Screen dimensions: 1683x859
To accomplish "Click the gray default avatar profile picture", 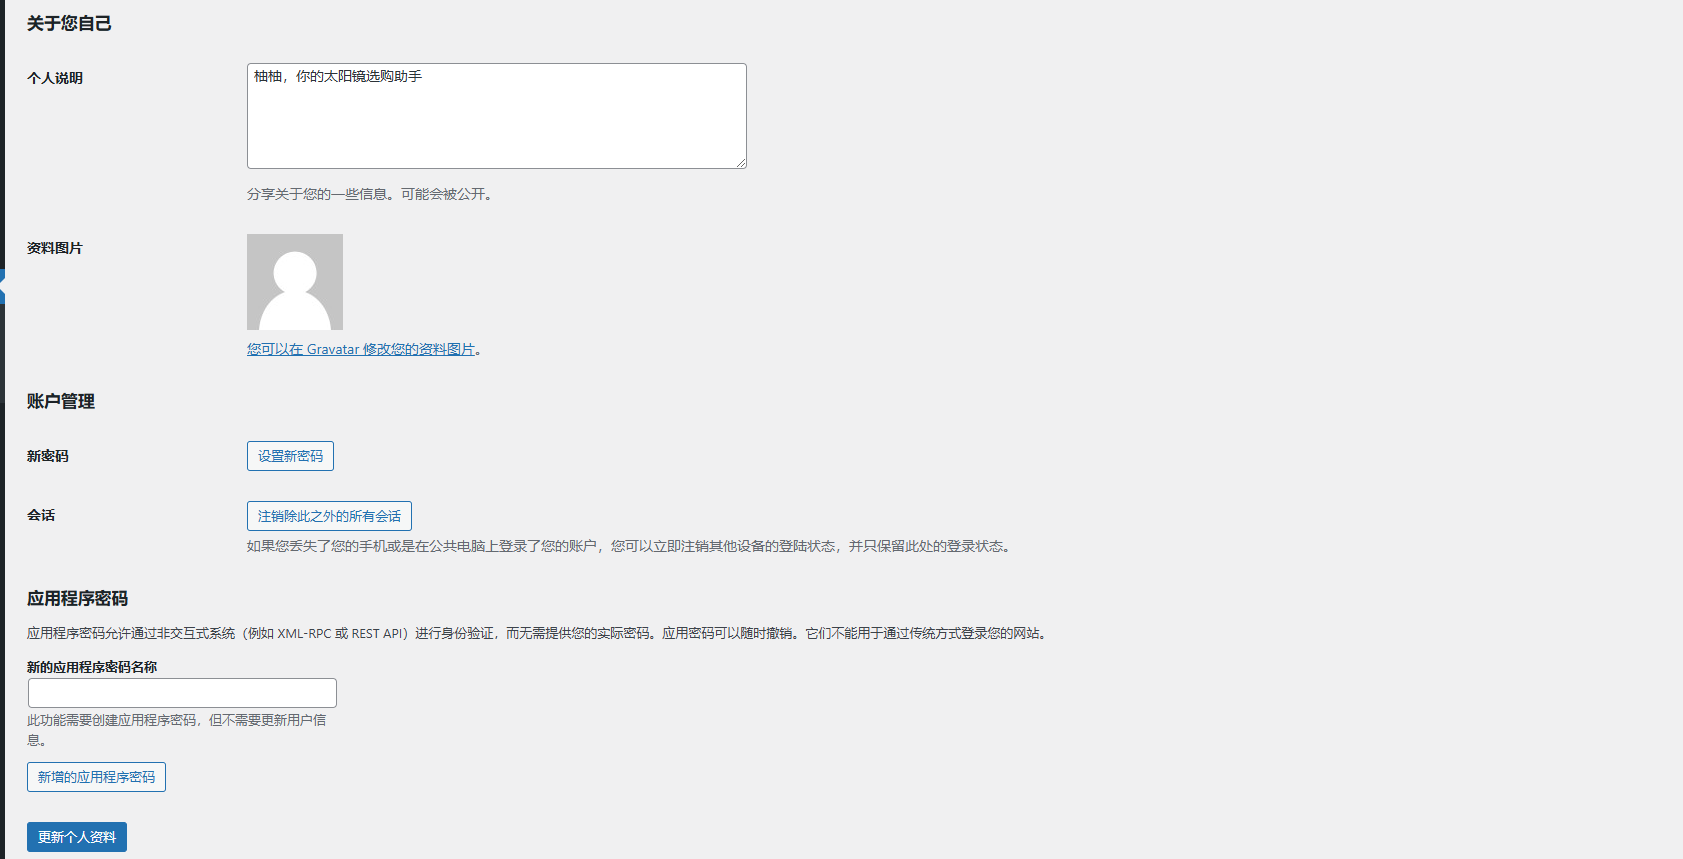I will click(295, 282).
